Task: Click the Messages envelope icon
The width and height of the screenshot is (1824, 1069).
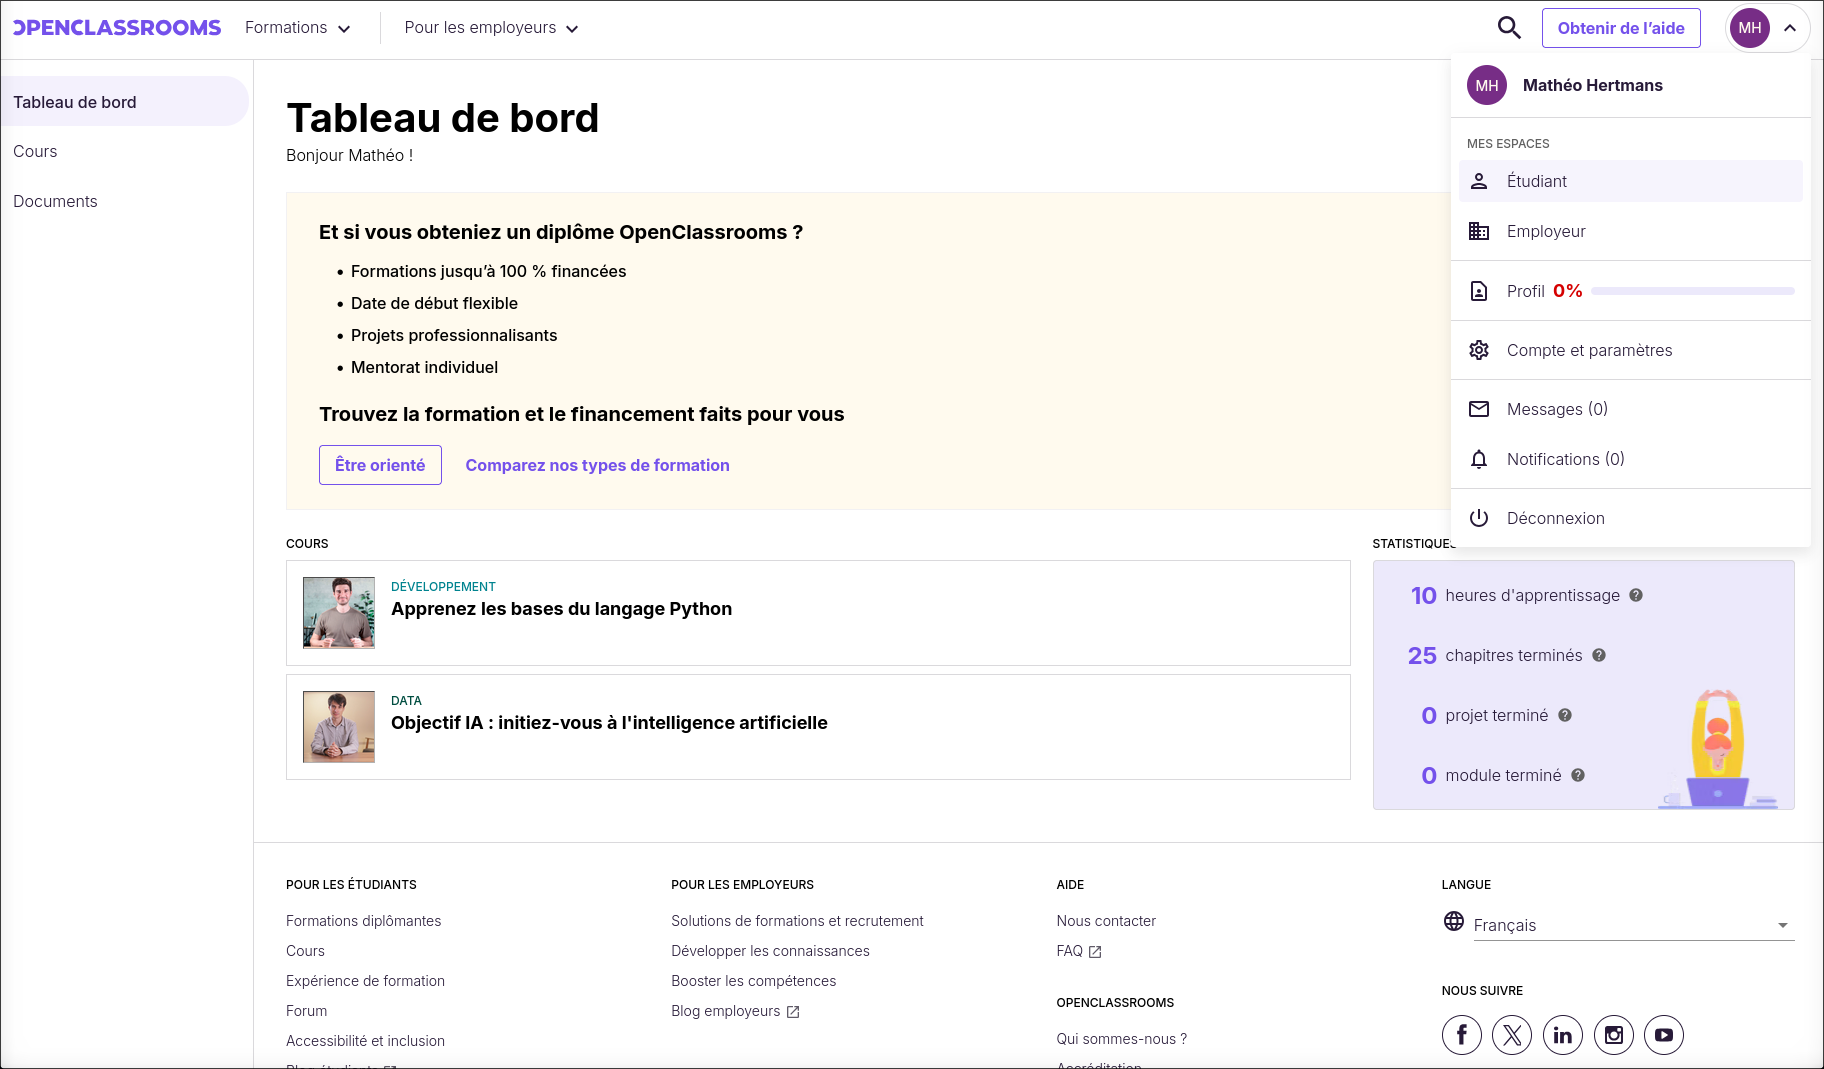Action: tap(1479, 409)
